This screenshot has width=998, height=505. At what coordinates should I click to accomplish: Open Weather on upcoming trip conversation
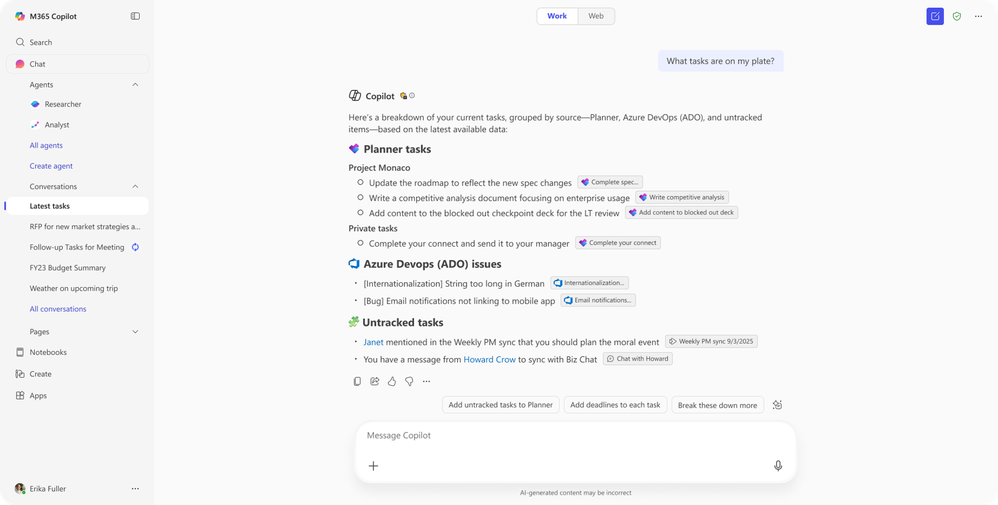pyautogui.click(x=73, y=288)
